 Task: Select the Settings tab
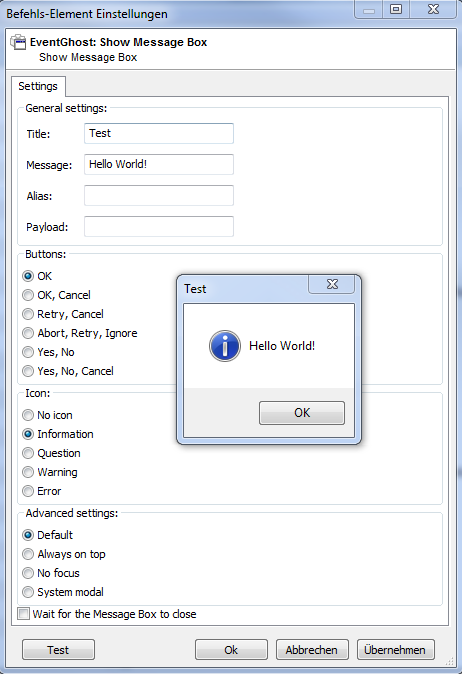pyautogui.click(x=38, y=86)
